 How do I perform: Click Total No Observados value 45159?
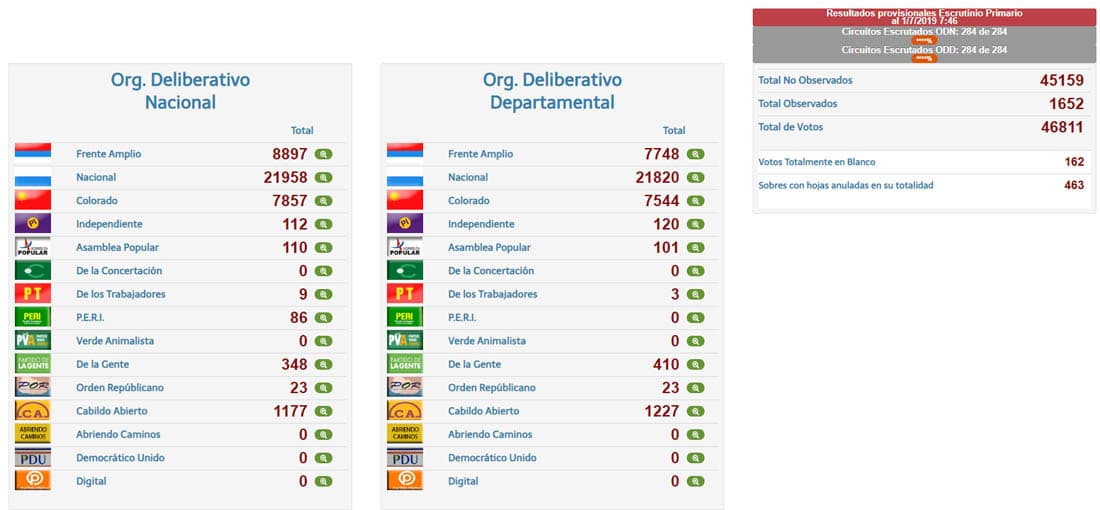1061,81
